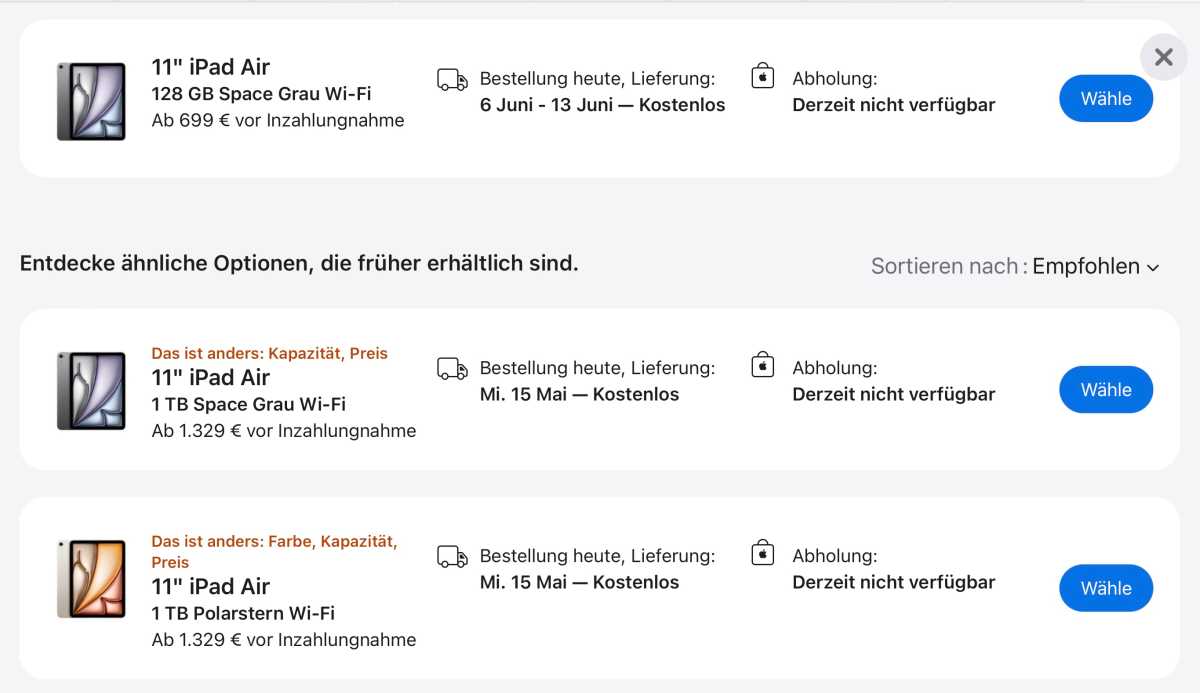
Task: Choose 1 TB Space Grau with Wähle button
Action: pyautogui.click(x=1106, y=389)
